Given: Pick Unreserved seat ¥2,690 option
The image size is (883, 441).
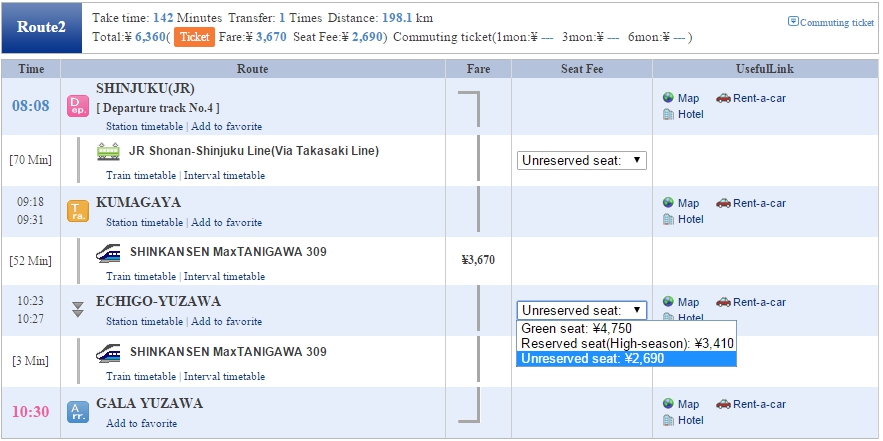Looking at the screenshot, I should coord(626,358).
